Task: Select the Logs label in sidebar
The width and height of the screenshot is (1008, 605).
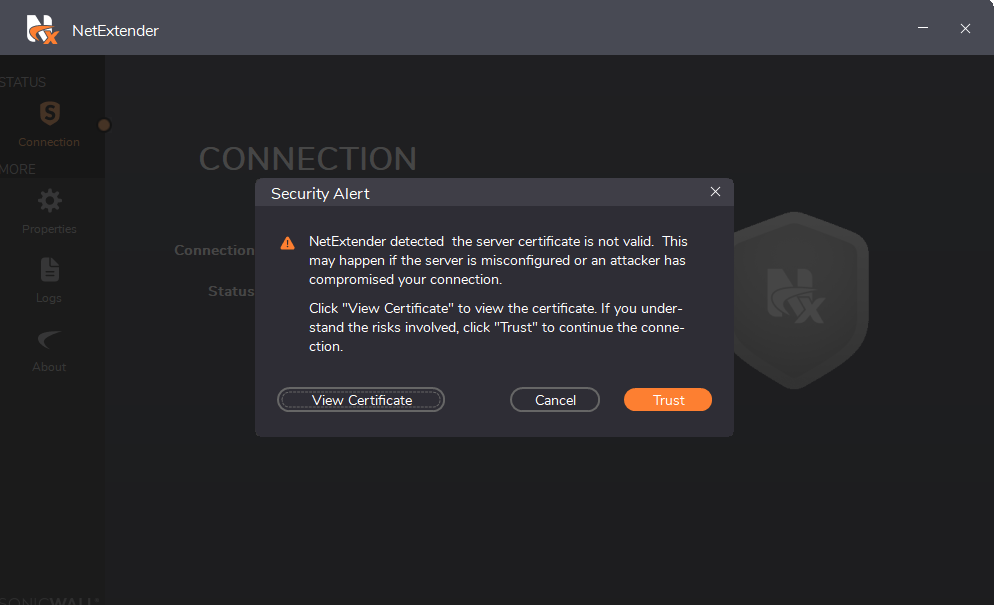Action: pos(49,298)
